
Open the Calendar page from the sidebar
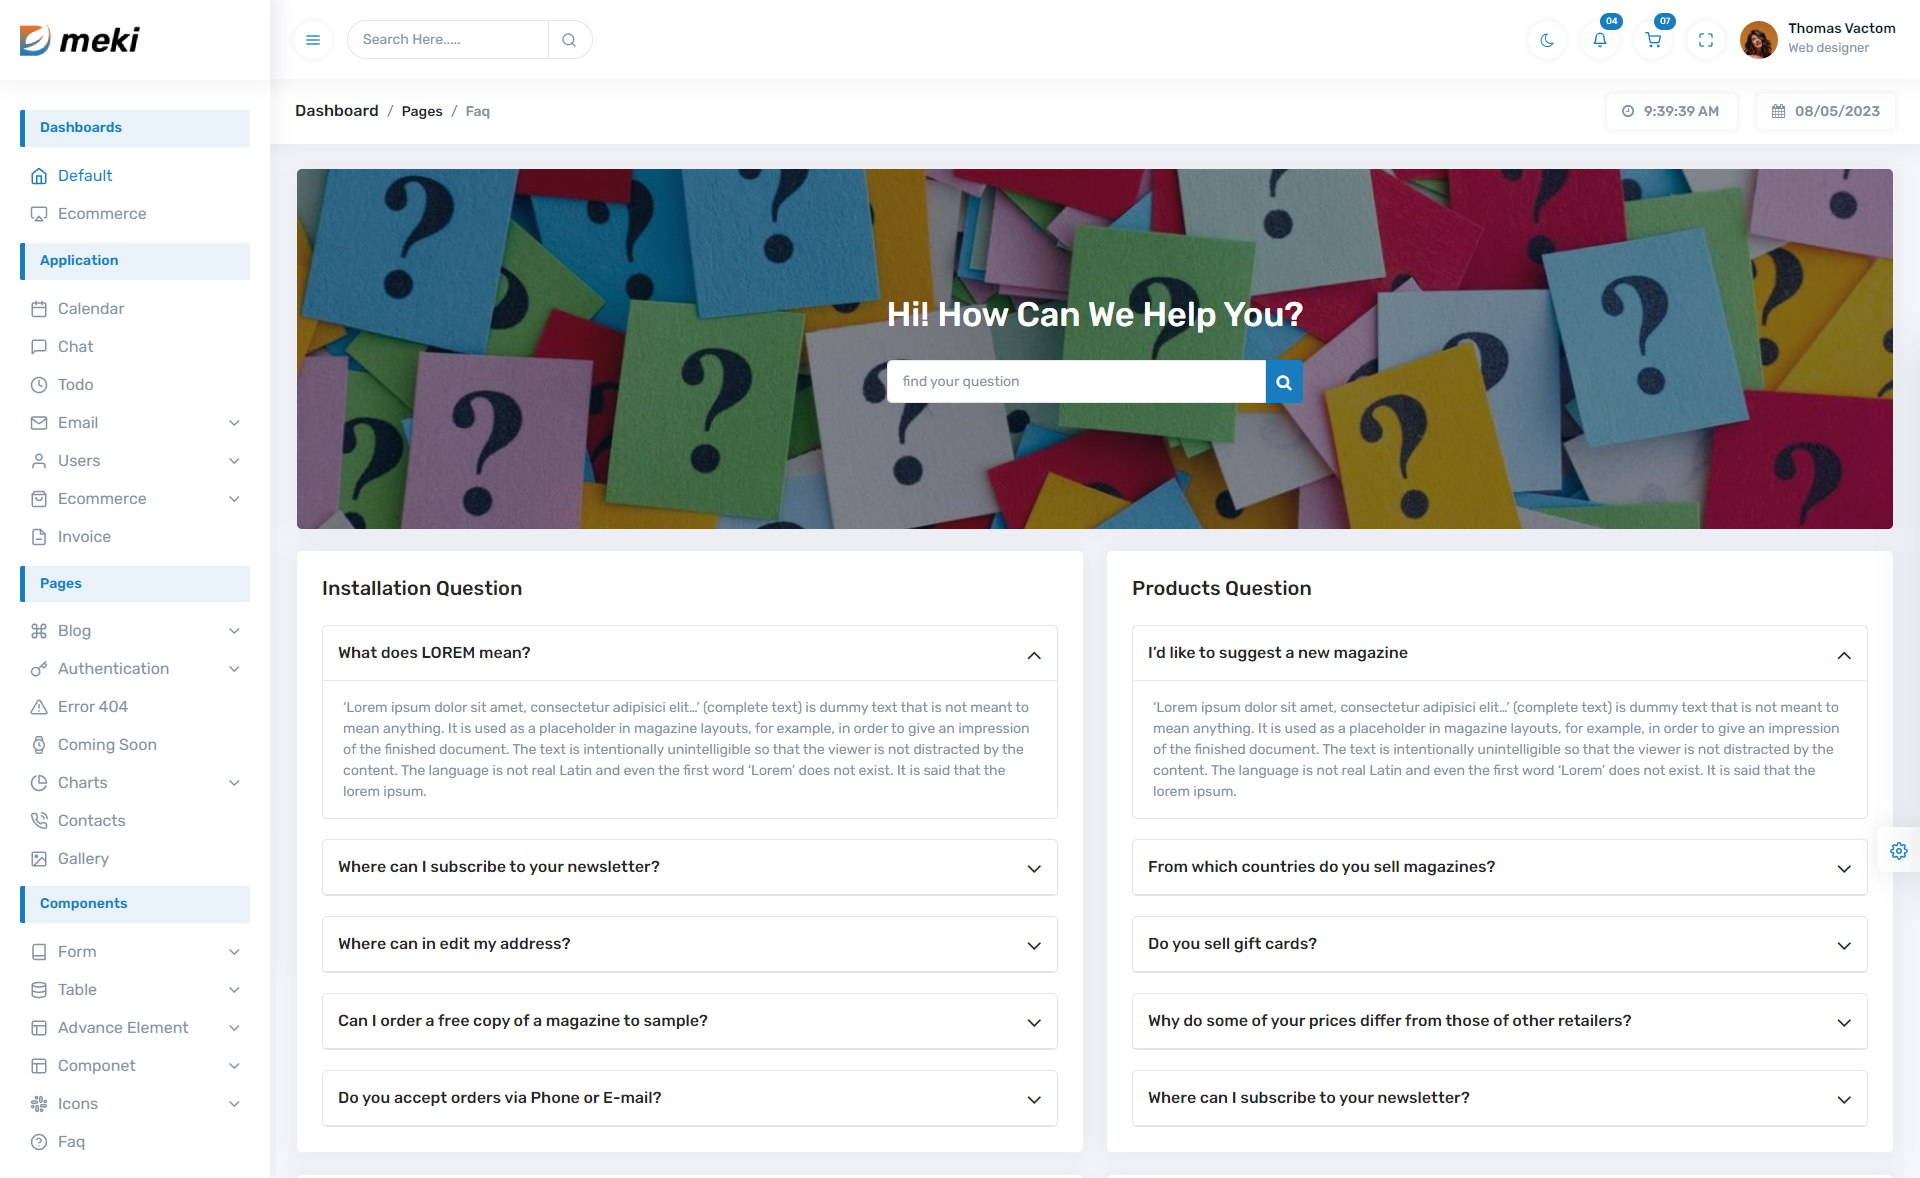[91, 309]
